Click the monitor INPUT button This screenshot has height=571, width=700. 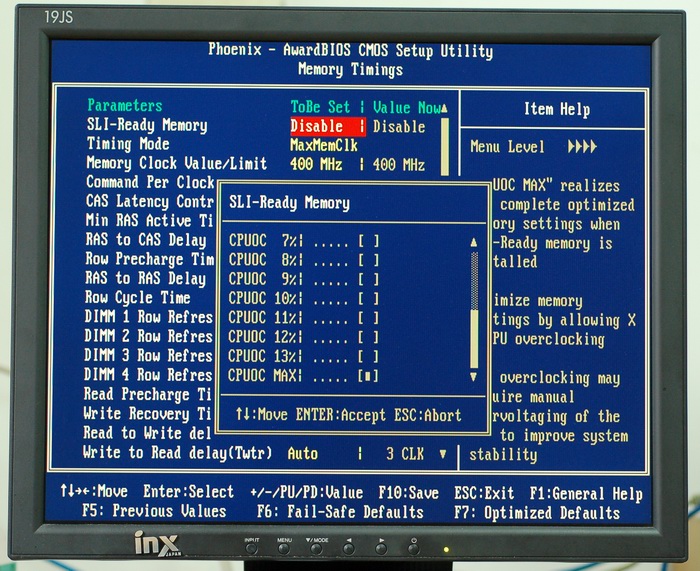251,549
